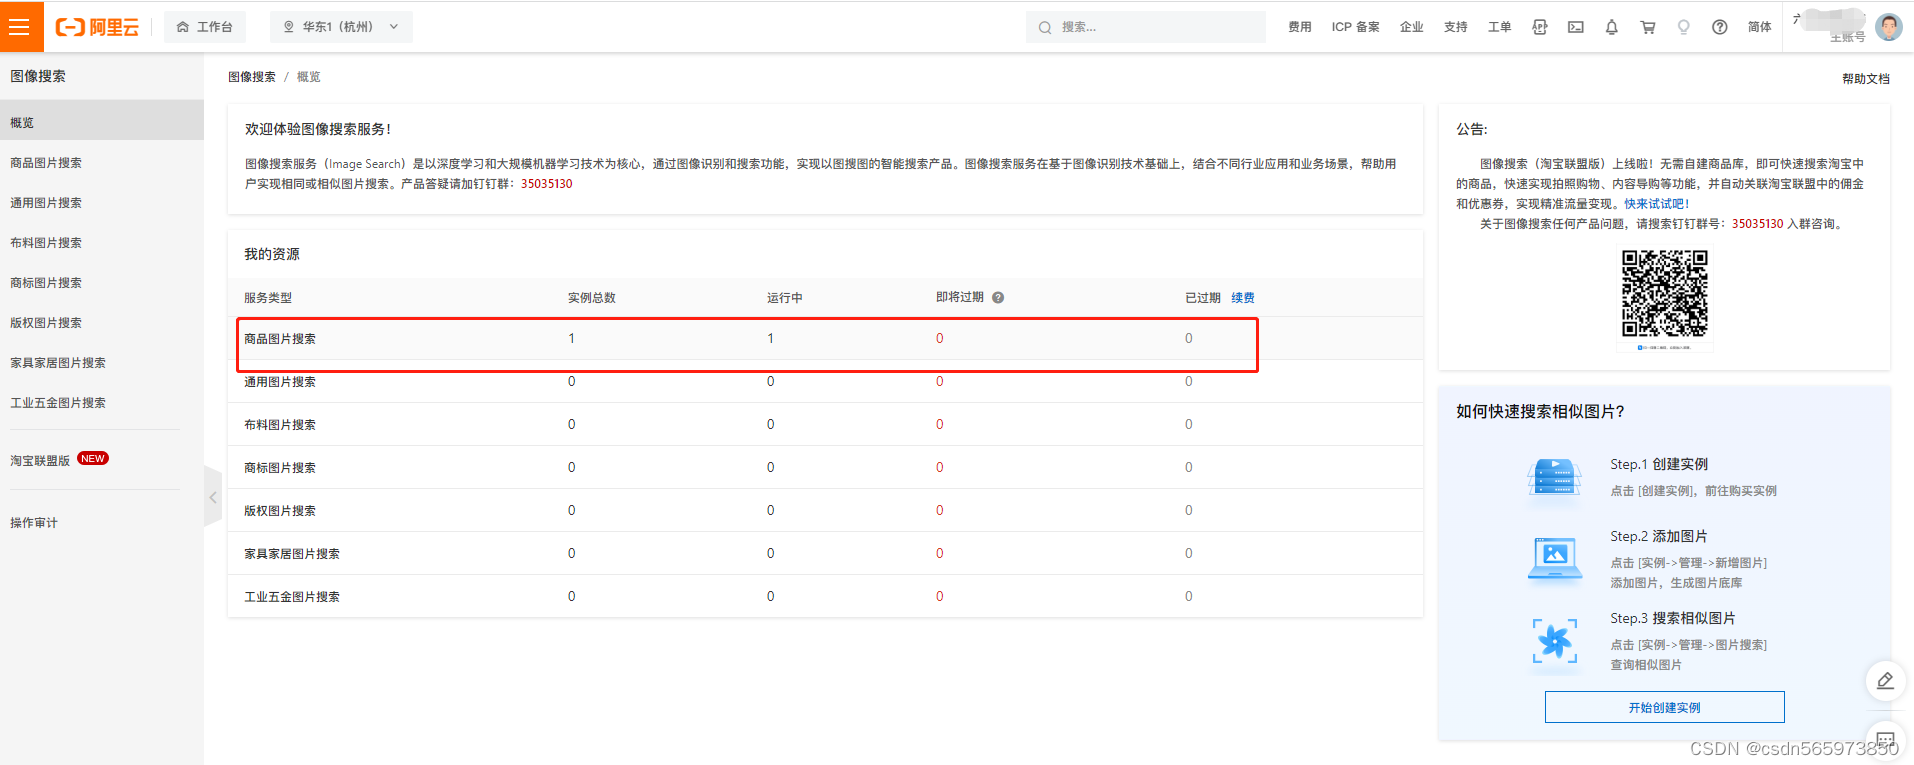1914x765 pixels.
Task: Click the 快来试试吧 link in the announcement
Action: point(1654,204)
